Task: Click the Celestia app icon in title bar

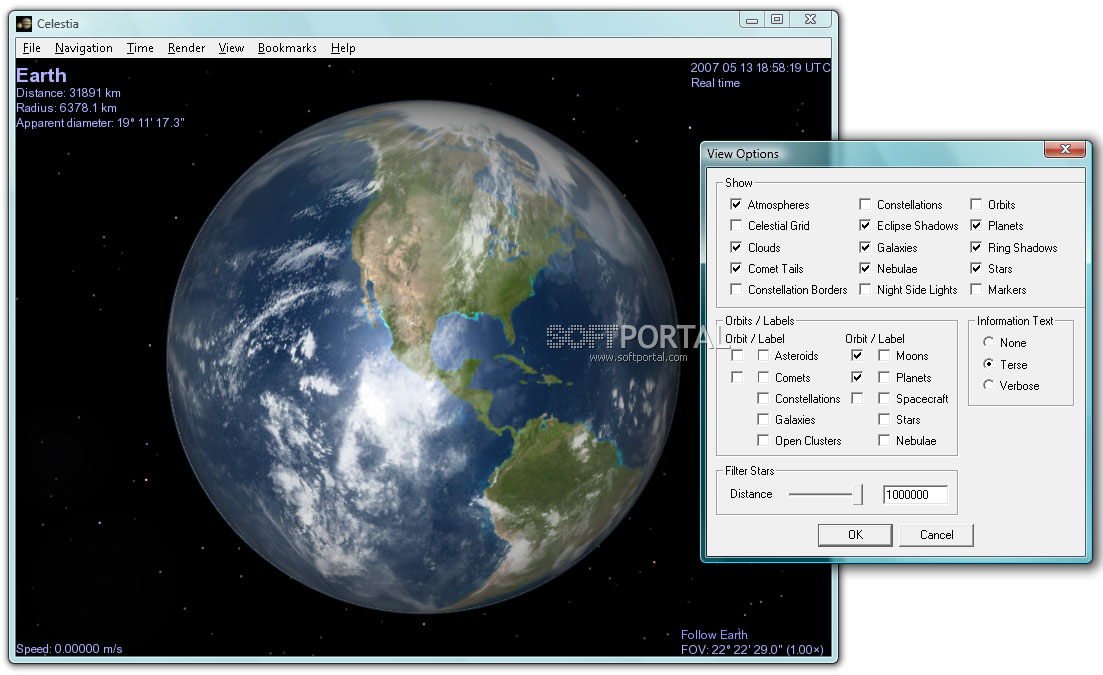Action: click(25, 24)
